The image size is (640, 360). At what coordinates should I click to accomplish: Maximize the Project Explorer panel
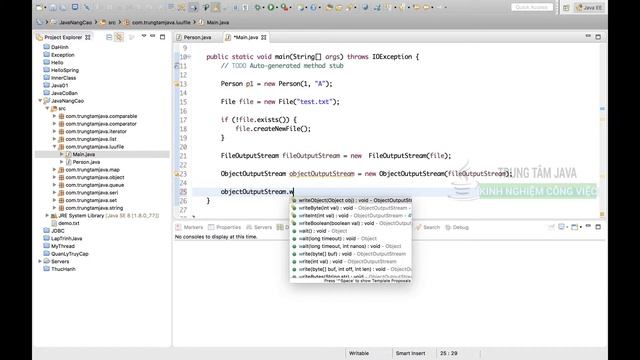click(162, 37)
